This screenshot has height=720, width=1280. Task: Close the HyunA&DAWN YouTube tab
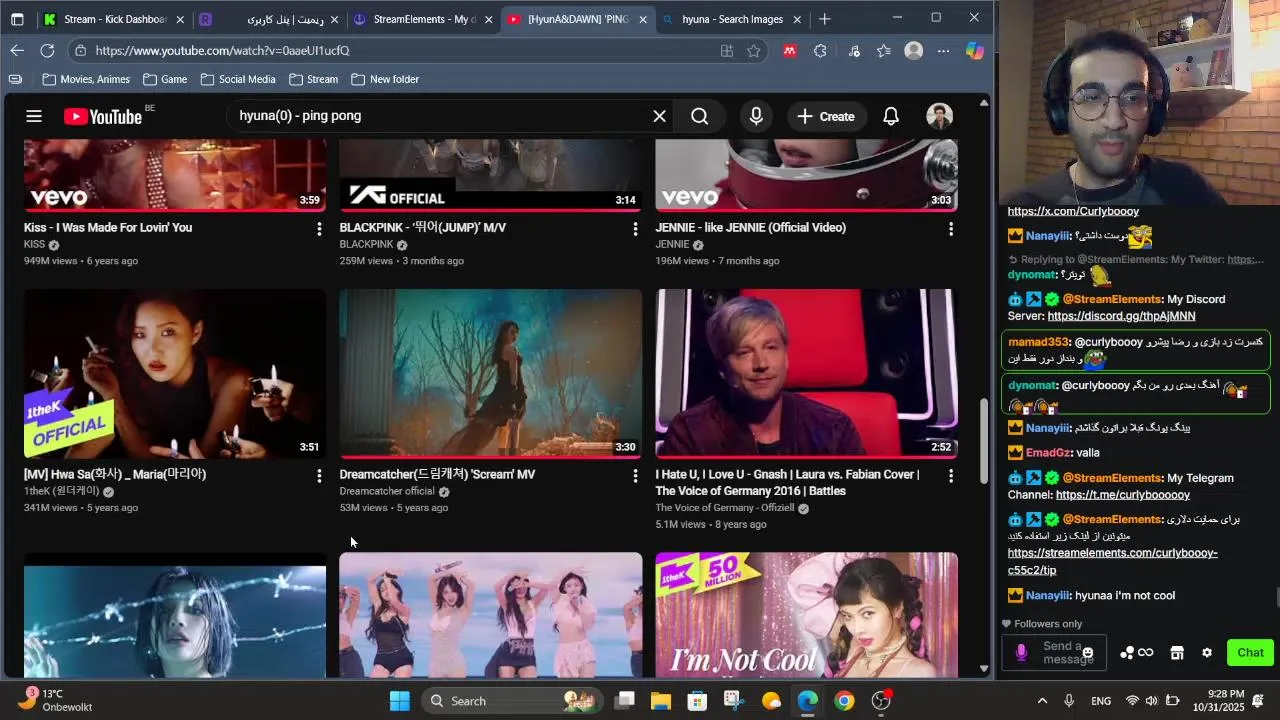click(642, 19)
